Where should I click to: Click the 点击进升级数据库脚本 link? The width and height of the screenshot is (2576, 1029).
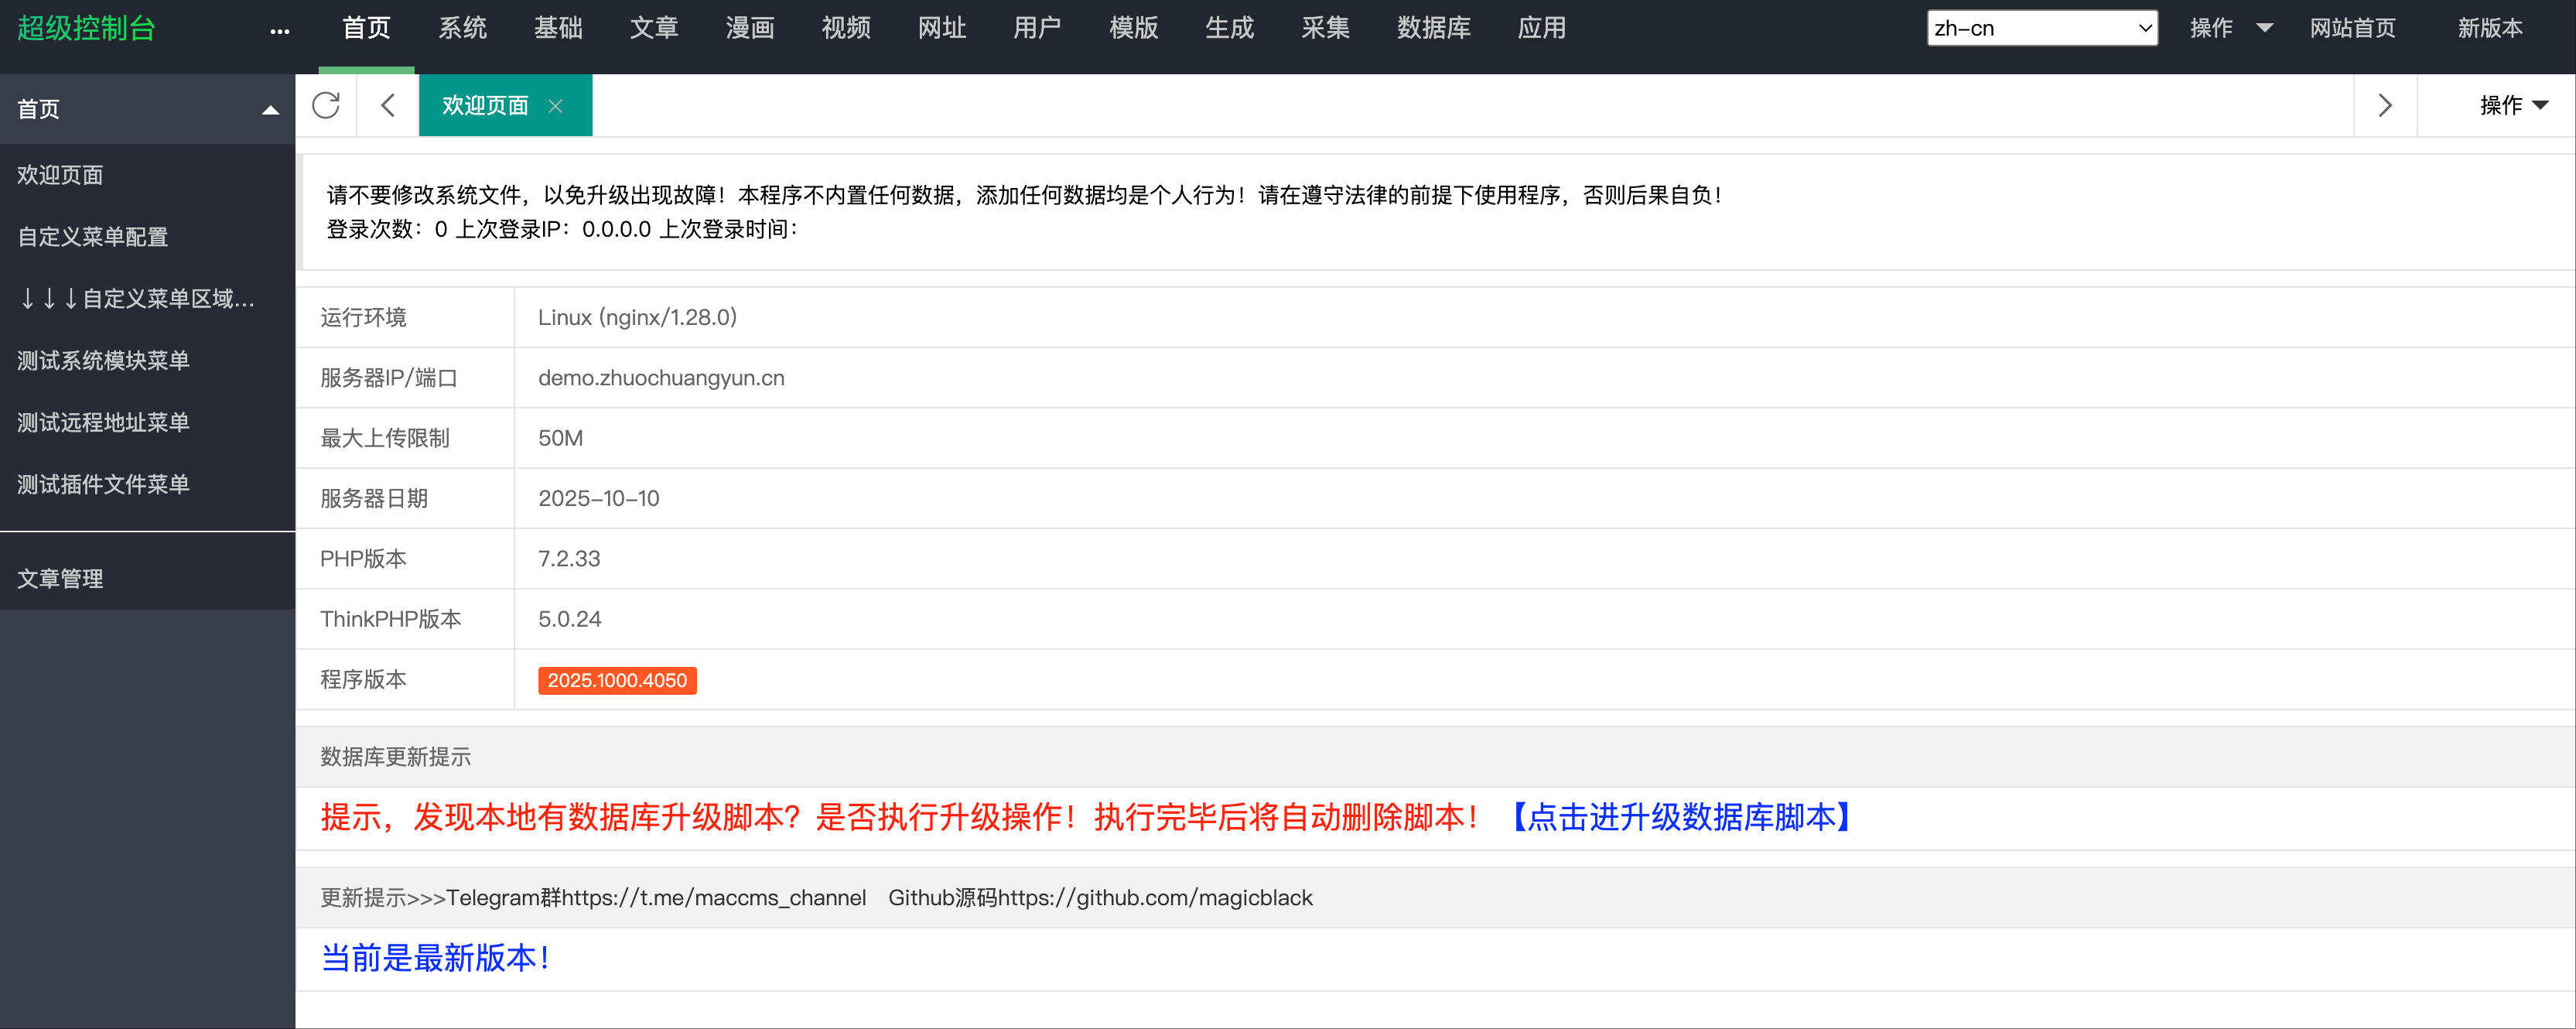1681,817
